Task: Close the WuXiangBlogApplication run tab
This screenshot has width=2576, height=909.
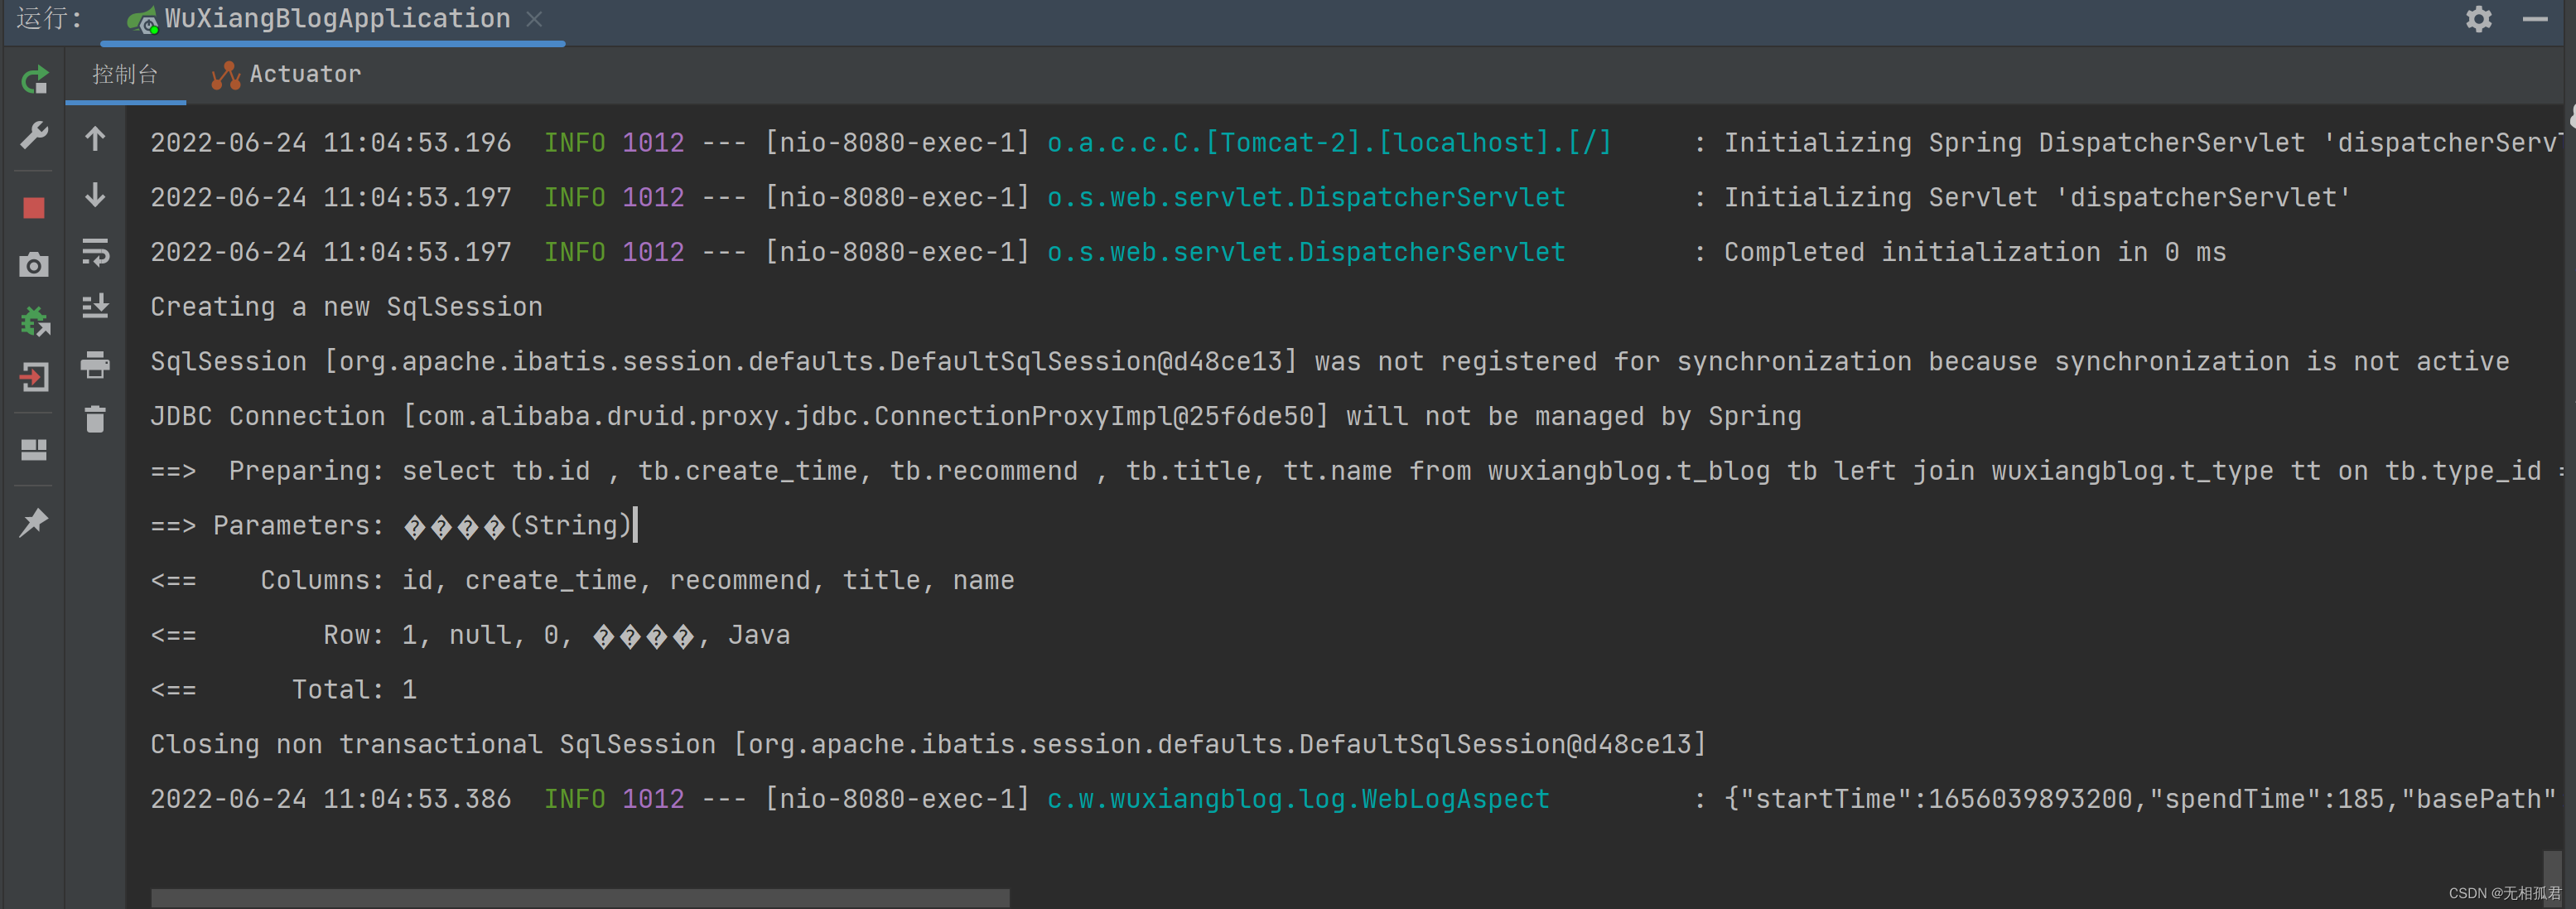Action: point(535,19)
